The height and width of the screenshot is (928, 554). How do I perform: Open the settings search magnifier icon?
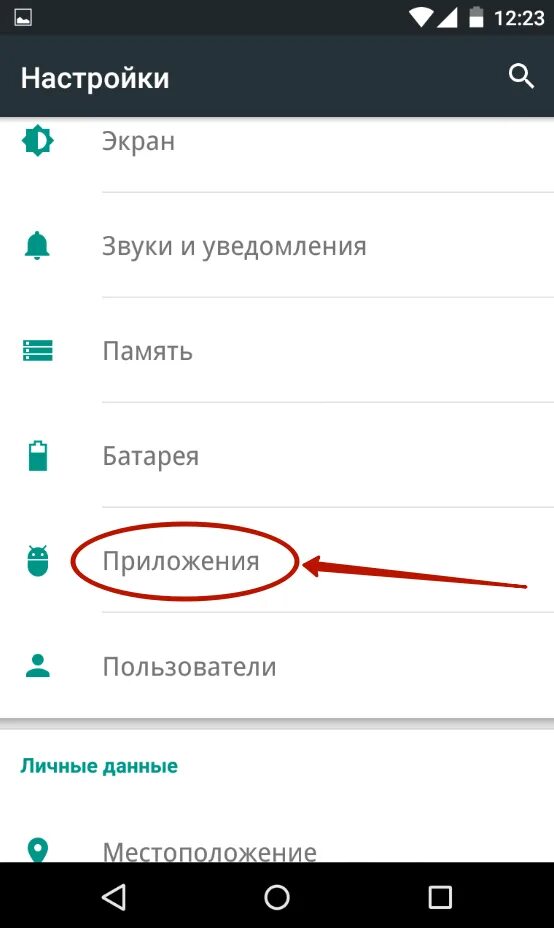pos(521,77)
